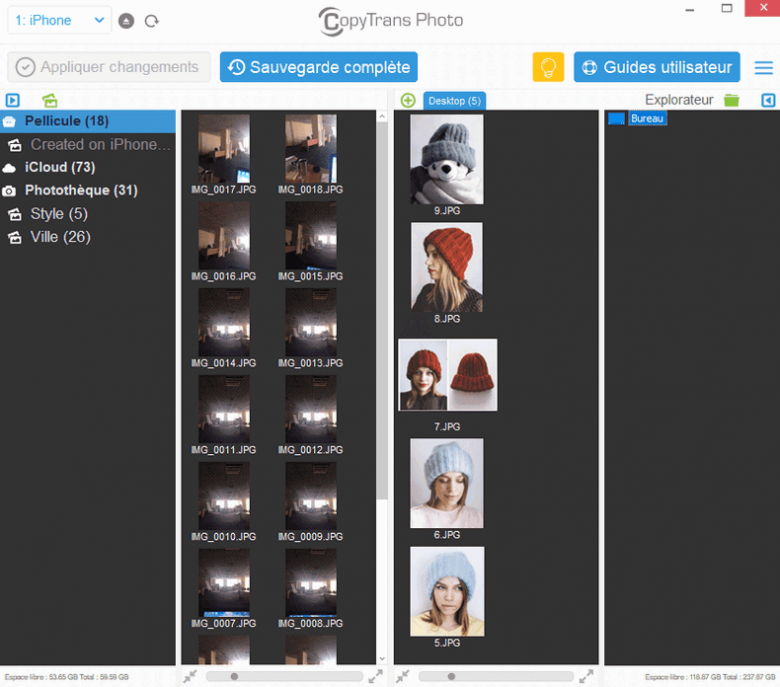Toggle the left album panel arrow
This screenshot has width=780, height=687.
pos(12,100)
